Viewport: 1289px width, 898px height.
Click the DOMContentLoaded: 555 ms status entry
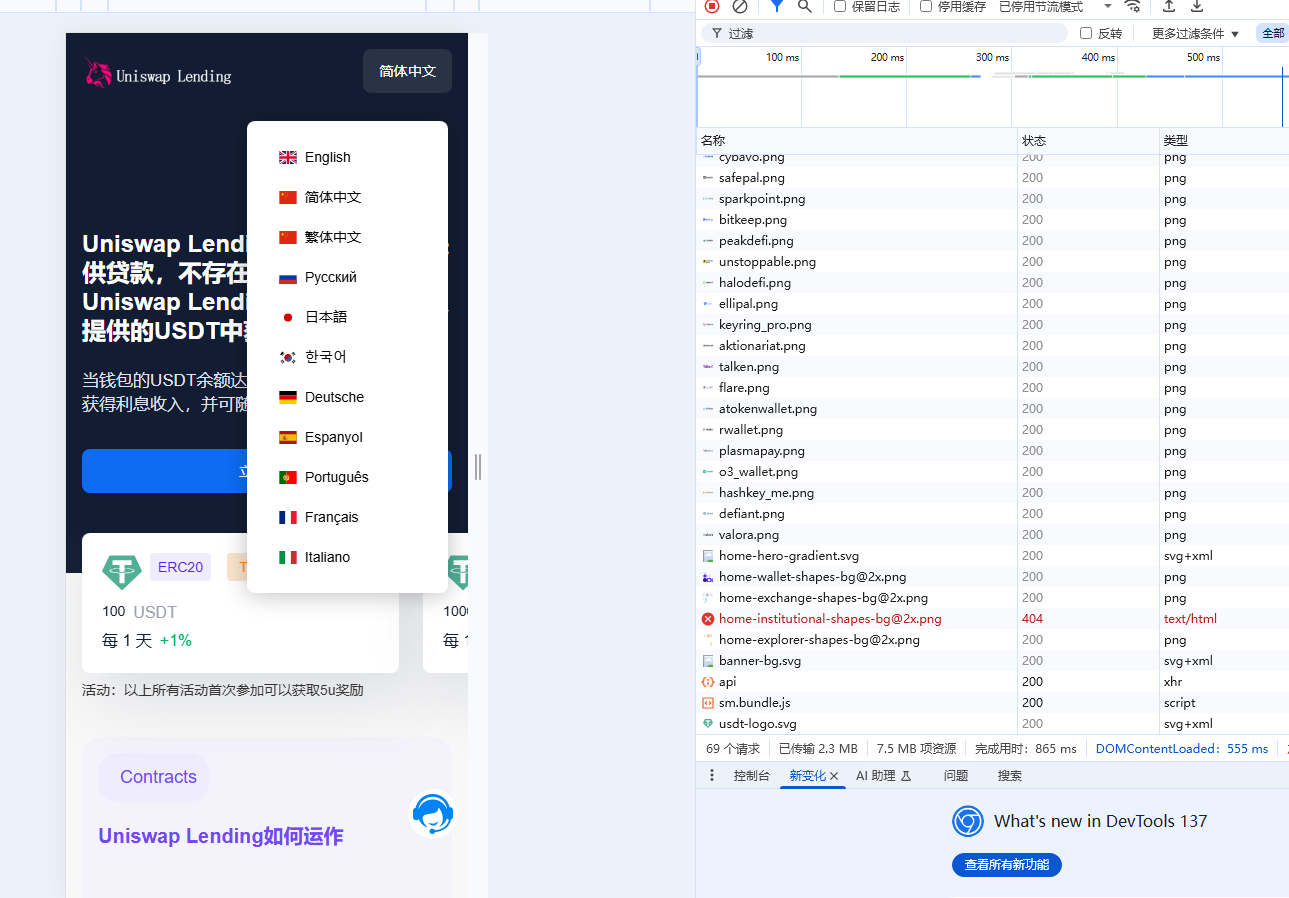1181,748
